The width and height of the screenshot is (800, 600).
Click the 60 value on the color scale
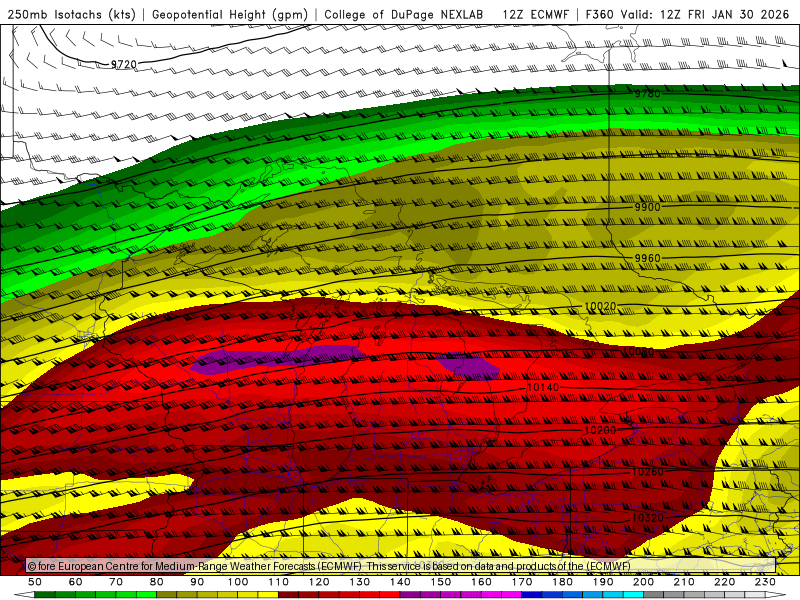[x=76, y=582]
